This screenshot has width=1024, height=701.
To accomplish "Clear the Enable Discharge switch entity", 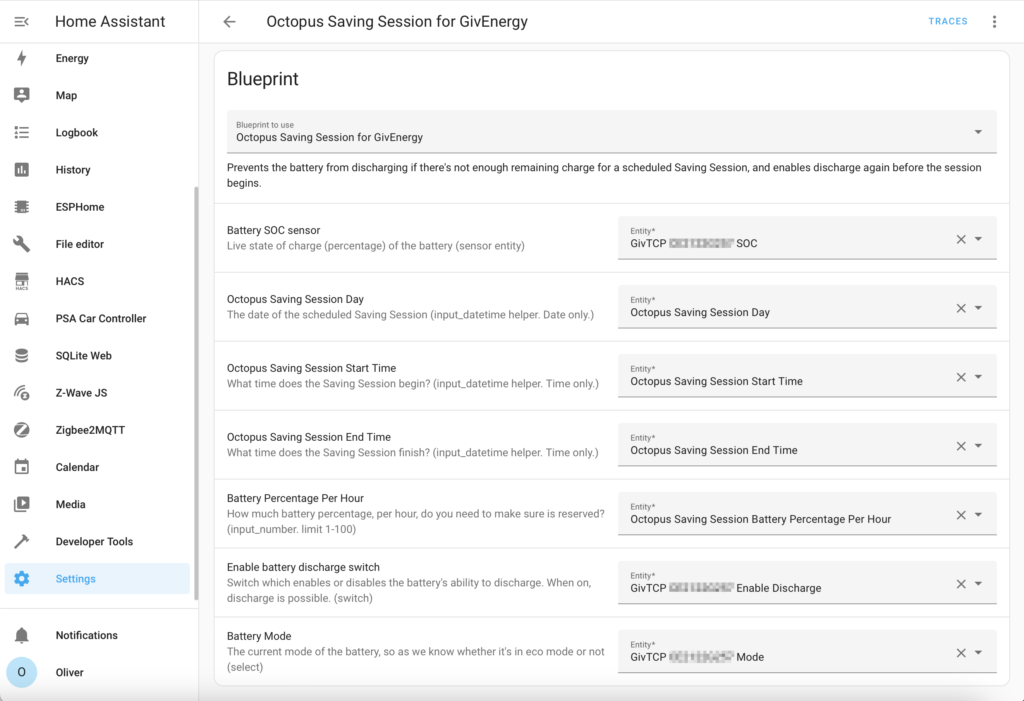I will [961, 584].
